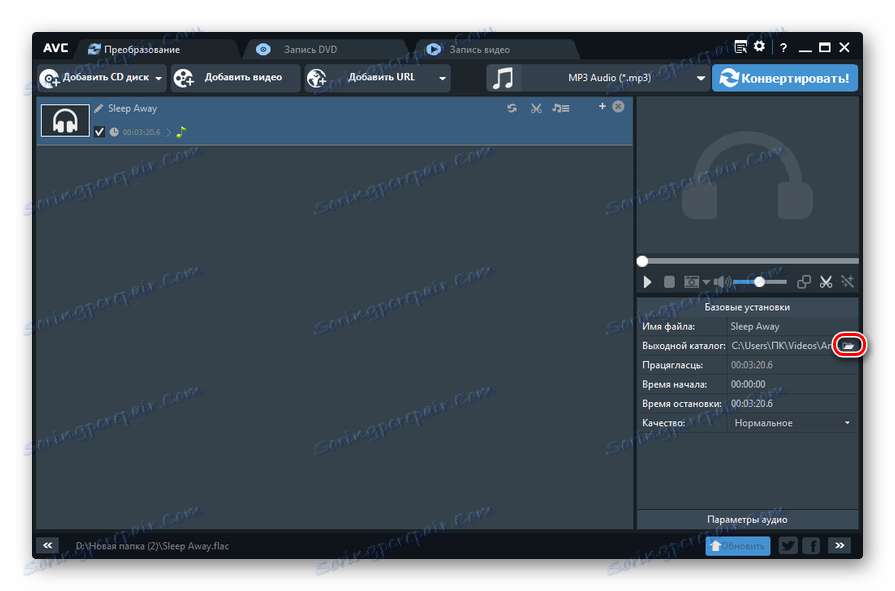Collapse the Базовые установки section
Viewport: 895px width, 591px height.
tap(747, 307)
